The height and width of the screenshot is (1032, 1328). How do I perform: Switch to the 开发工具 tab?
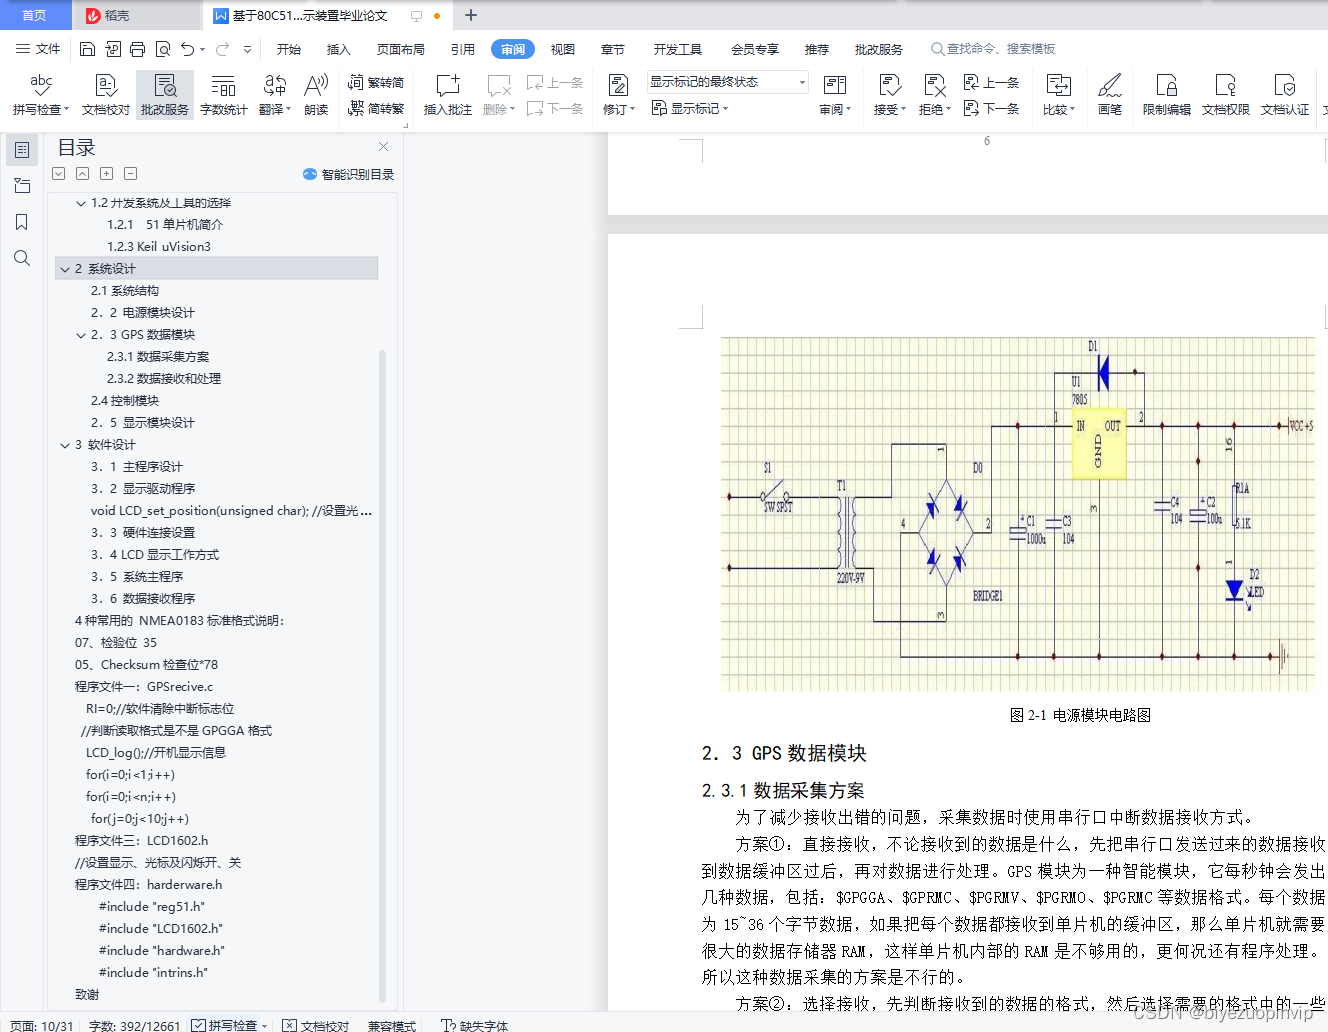678,49
